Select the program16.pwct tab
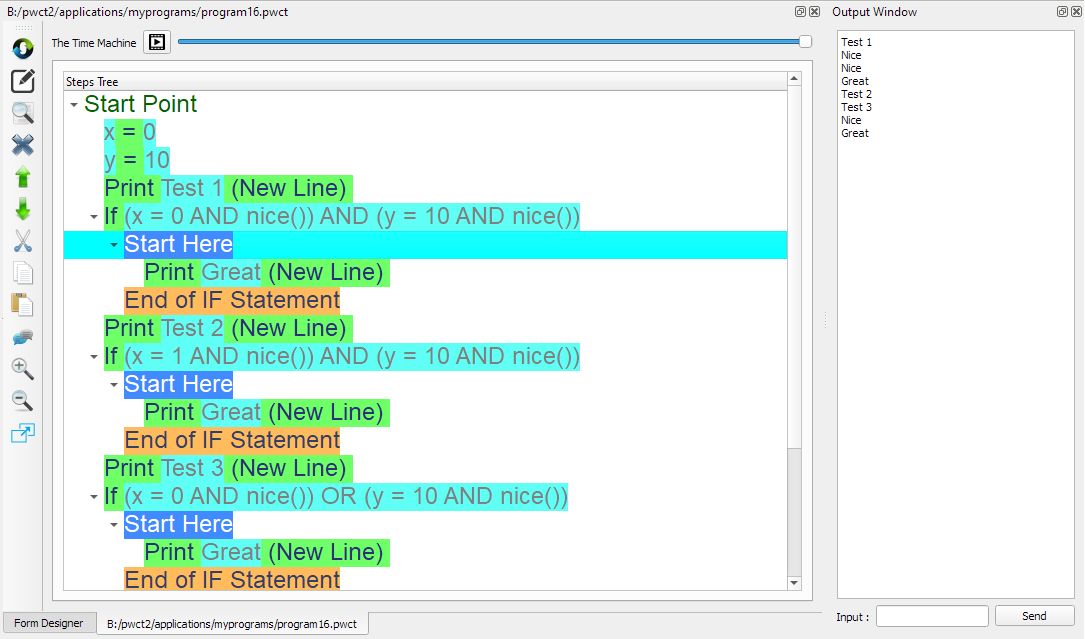 coord(233,623)
